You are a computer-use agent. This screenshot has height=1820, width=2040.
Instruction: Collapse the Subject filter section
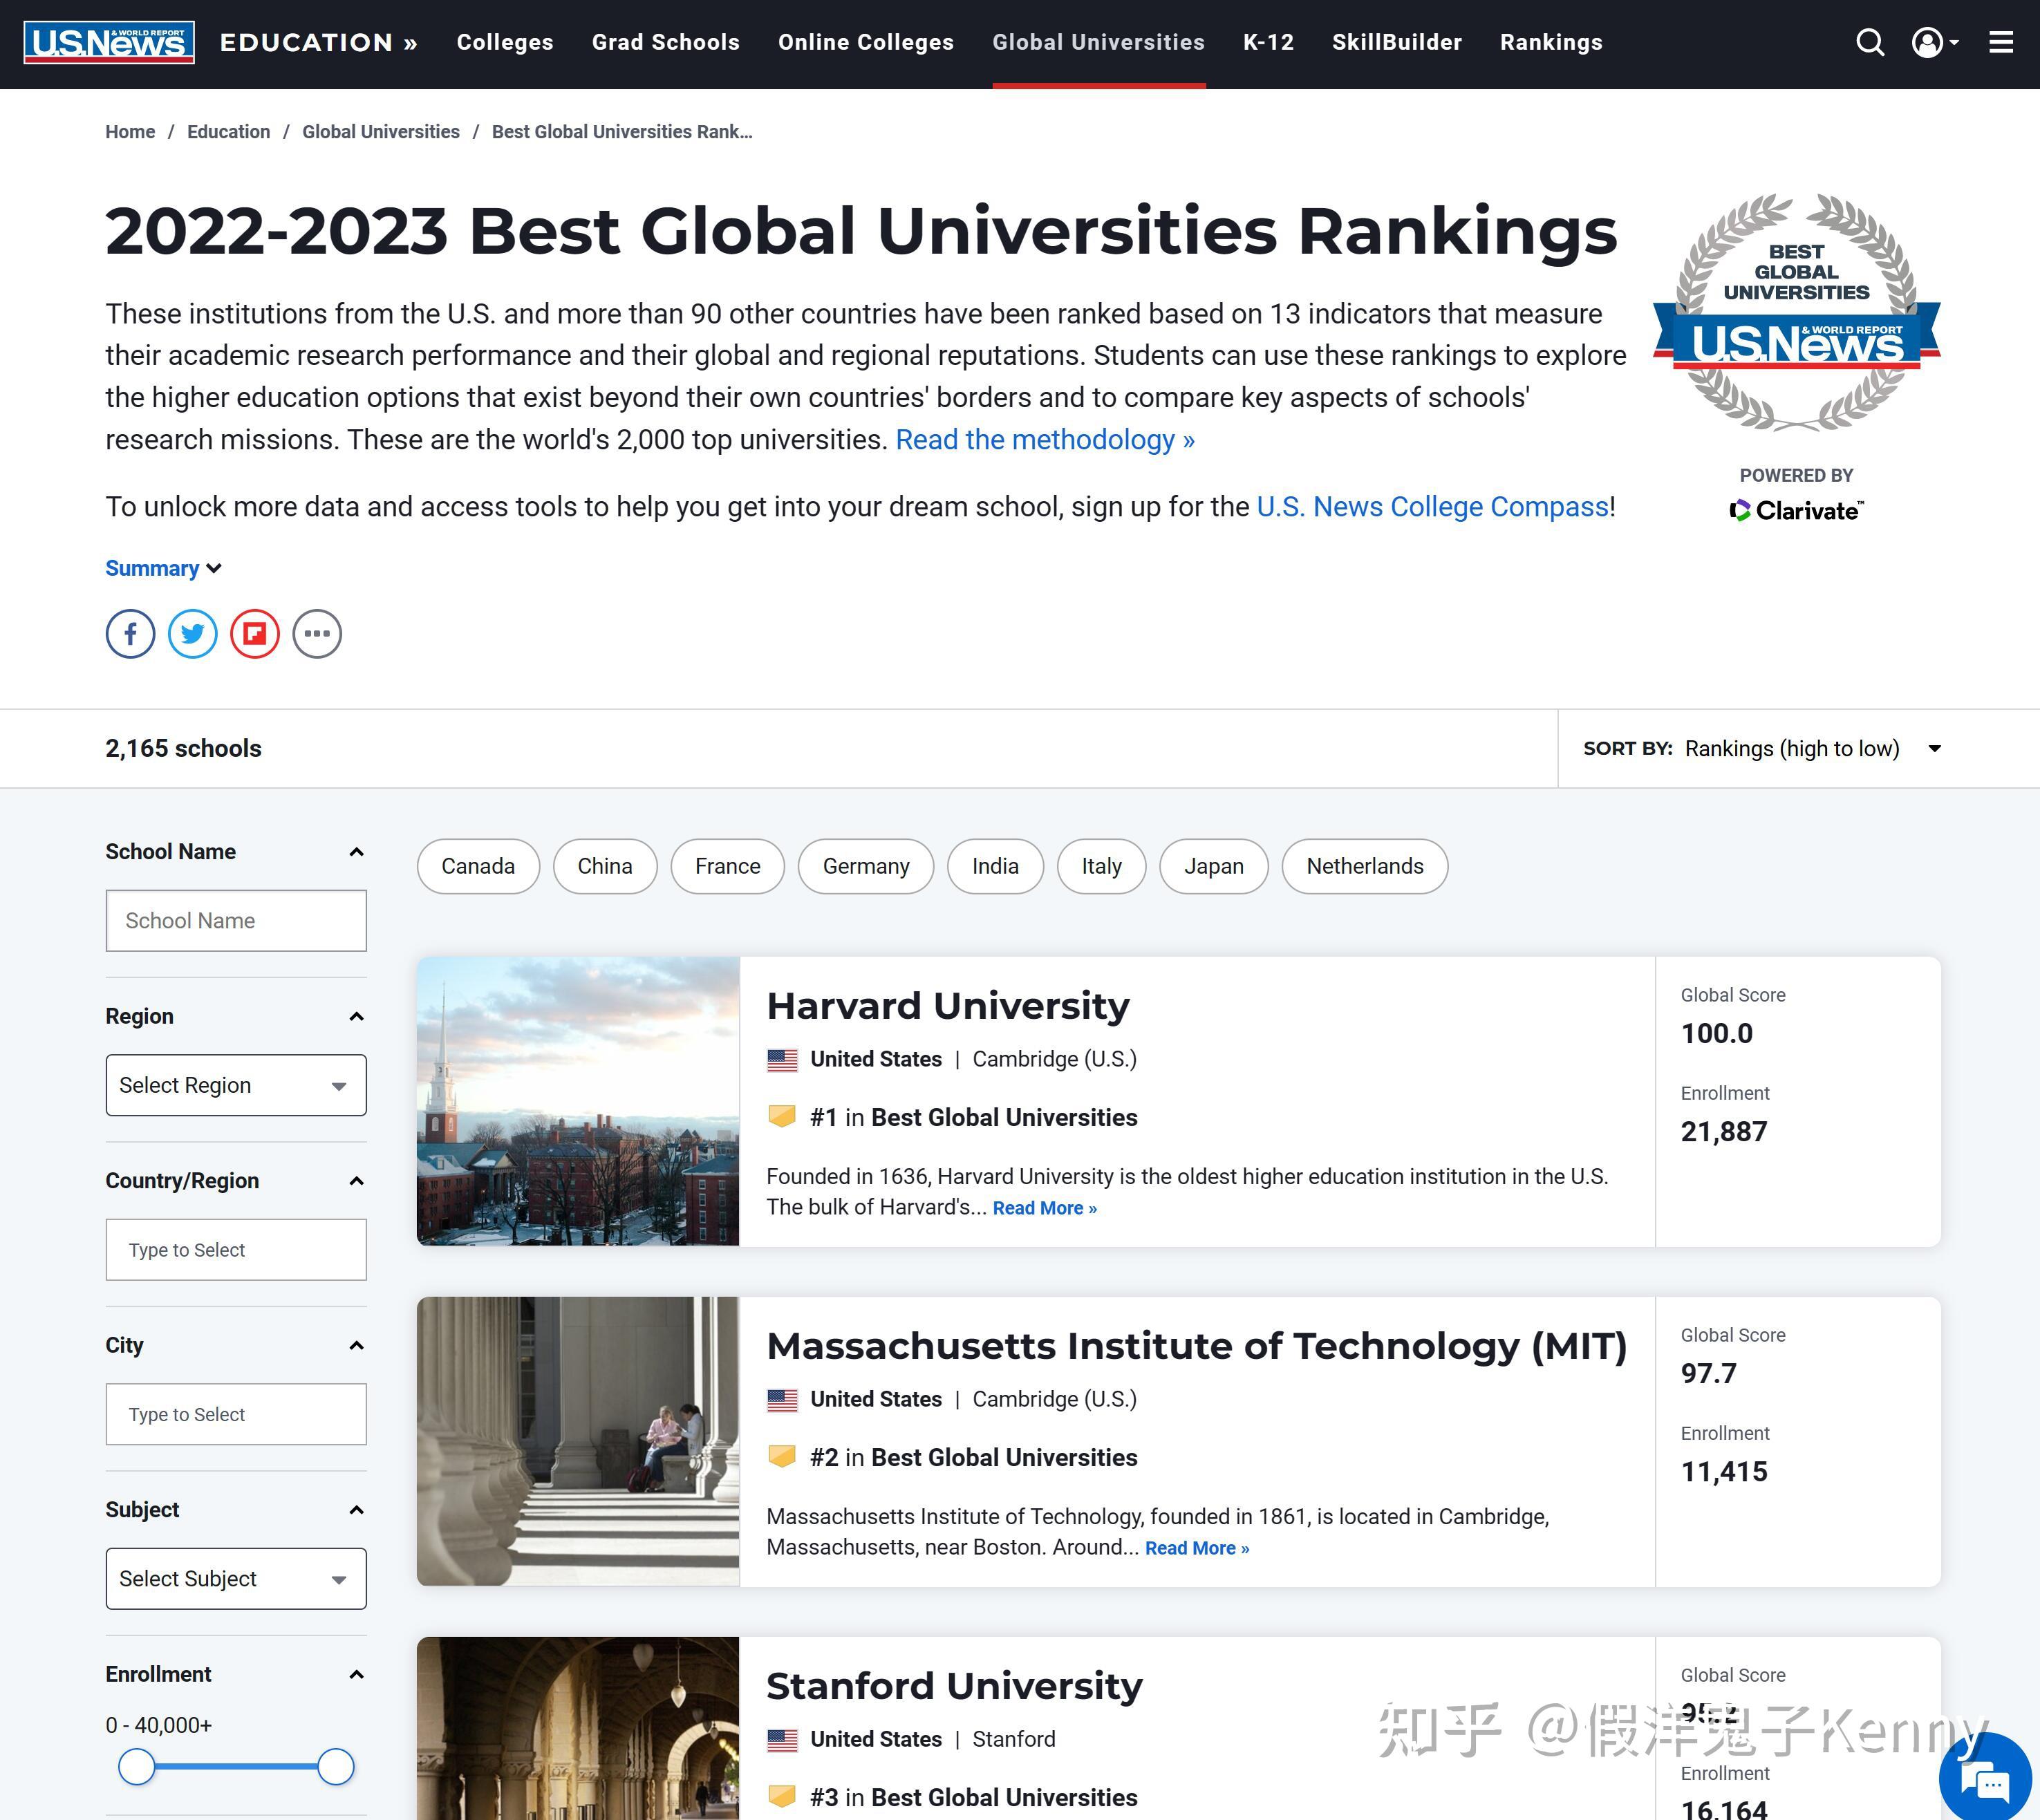tap(357, 1509)
